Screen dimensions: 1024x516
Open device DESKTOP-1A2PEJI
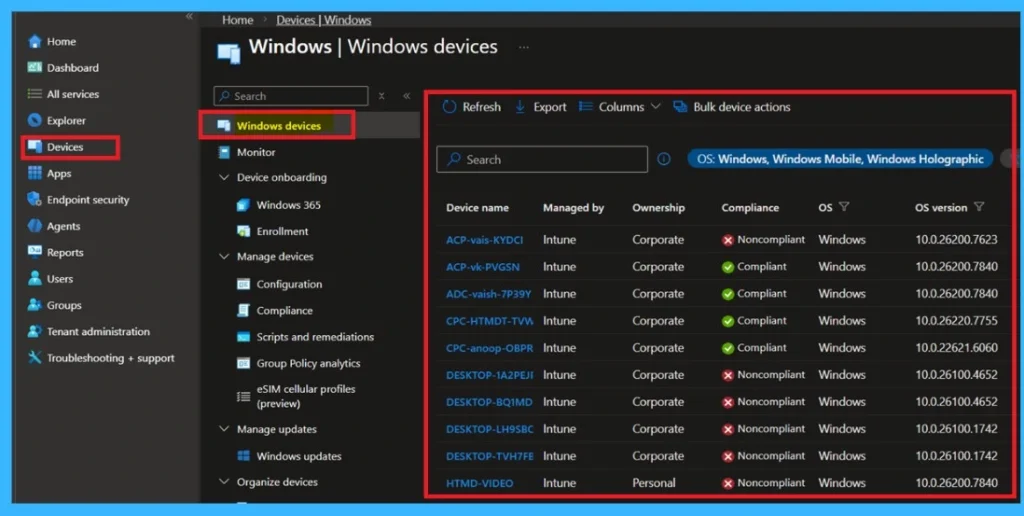[x=489, y=375]
